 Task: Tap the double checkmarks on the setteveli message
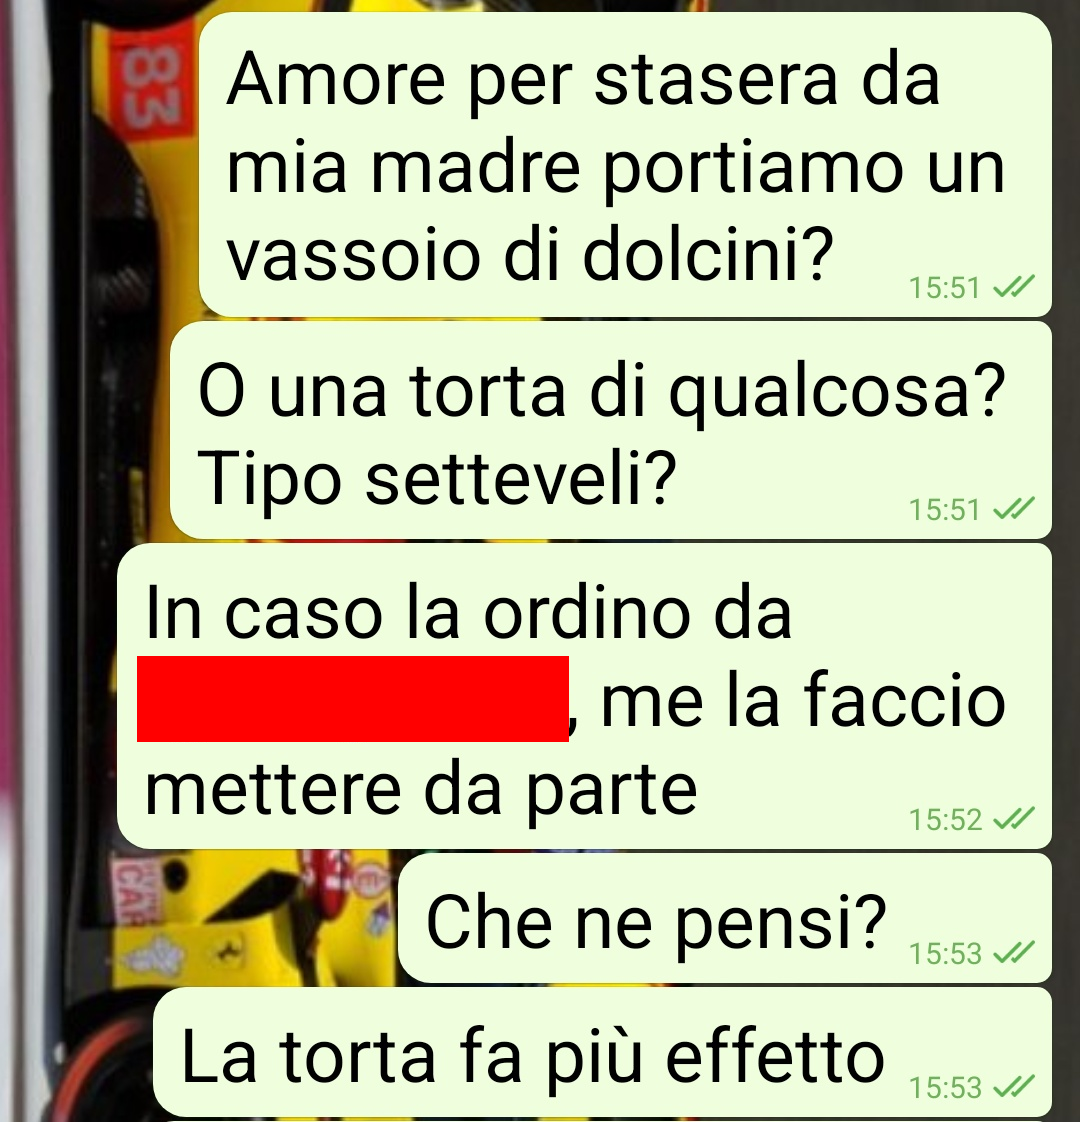[1013, 509]
